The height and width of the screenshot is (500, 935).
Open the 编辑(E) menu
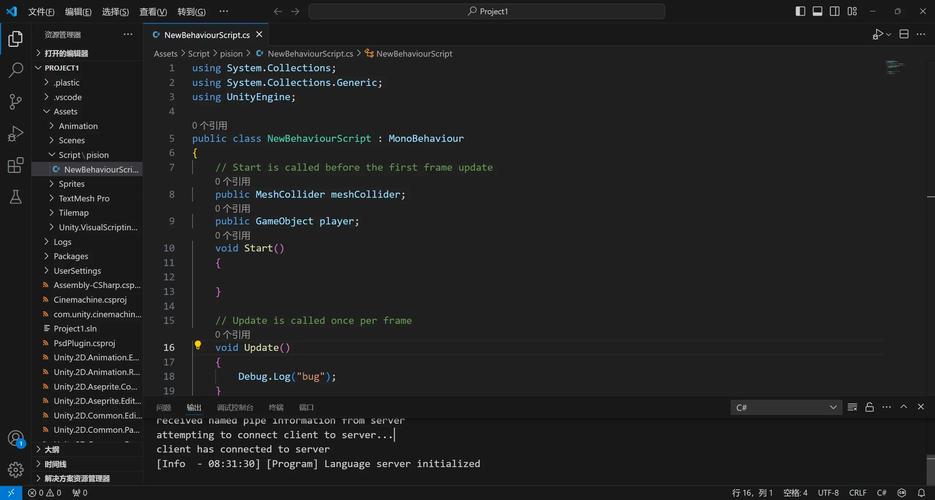pyautogui.click(x=78, y=12)
